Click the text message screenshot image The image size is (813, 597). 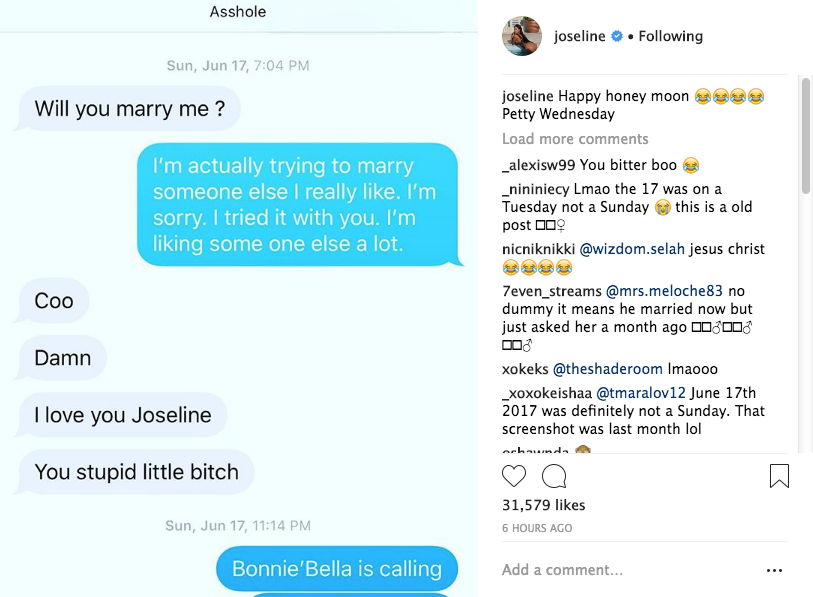coord(240,300)
